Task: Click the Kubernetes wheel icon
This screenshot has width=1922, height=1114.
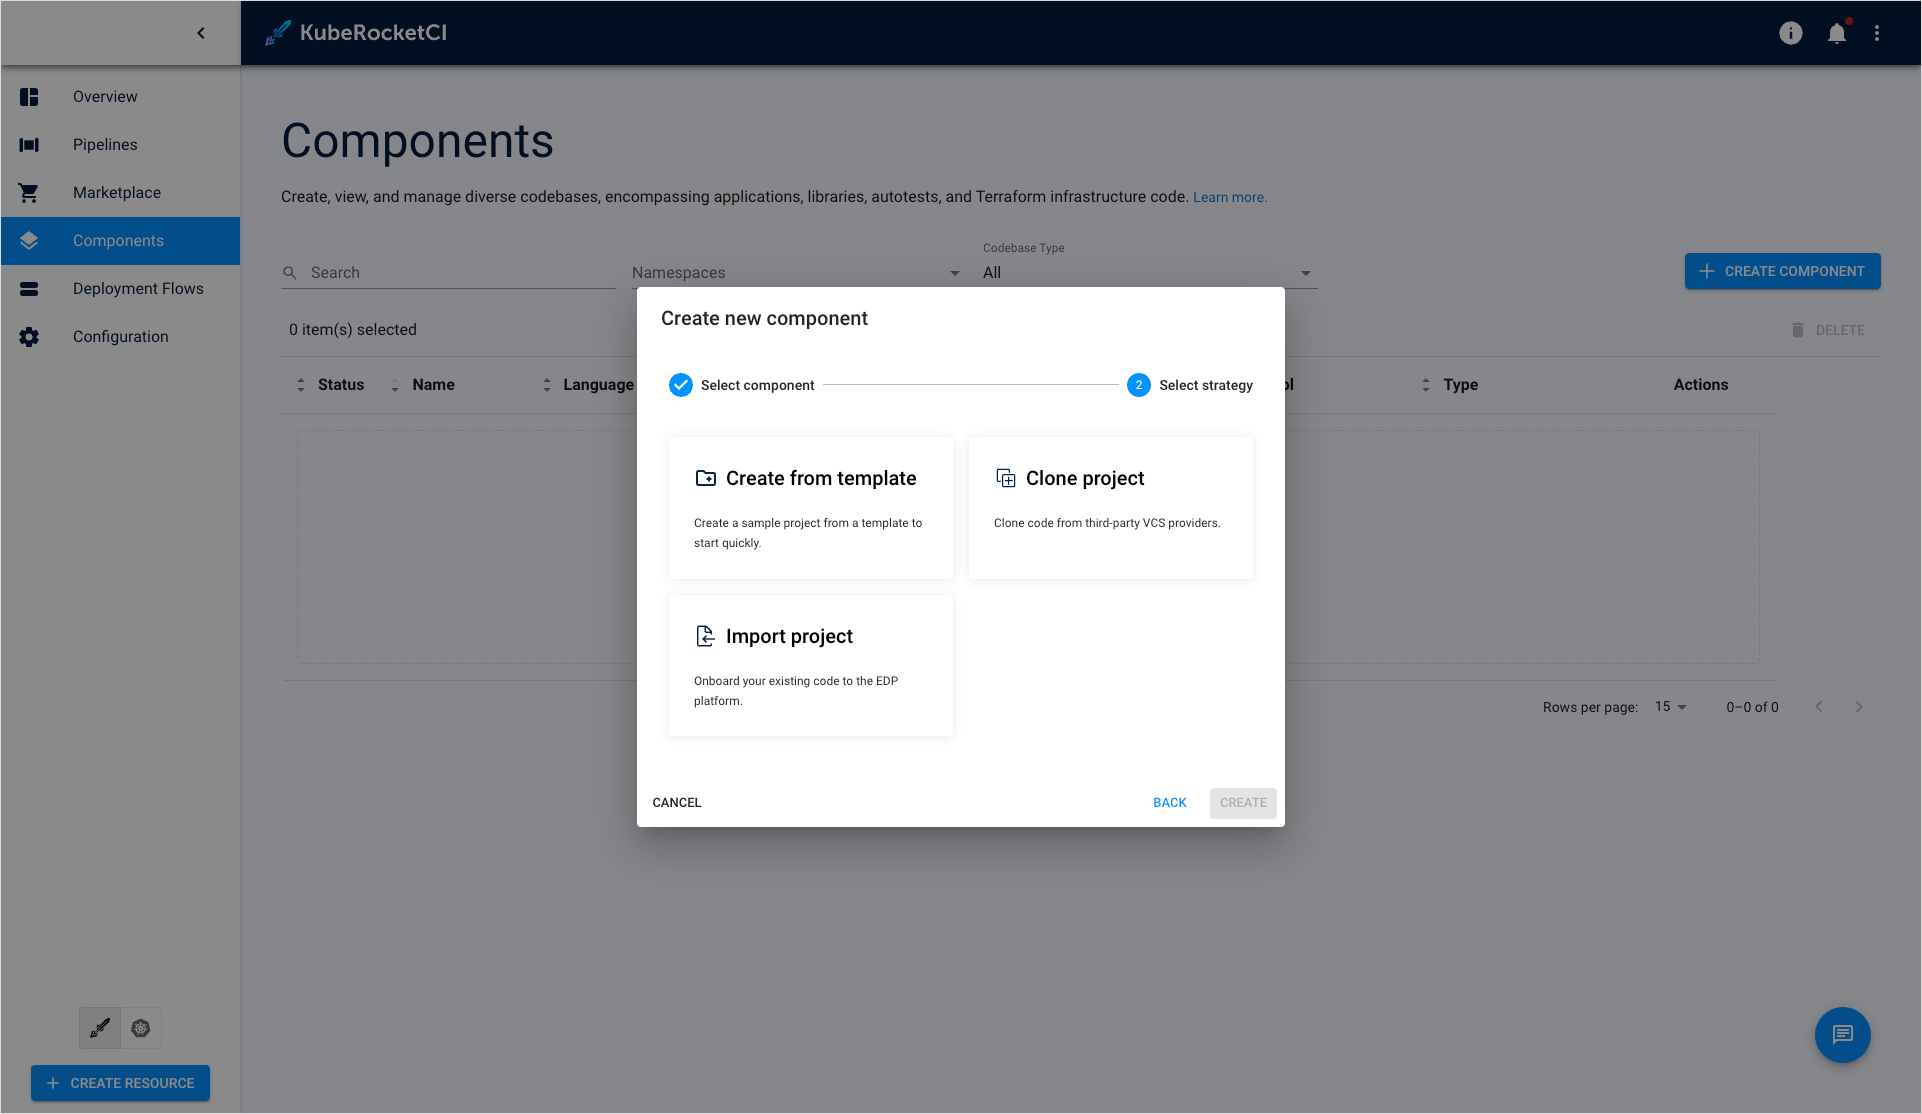Action: click(141, 1028)
